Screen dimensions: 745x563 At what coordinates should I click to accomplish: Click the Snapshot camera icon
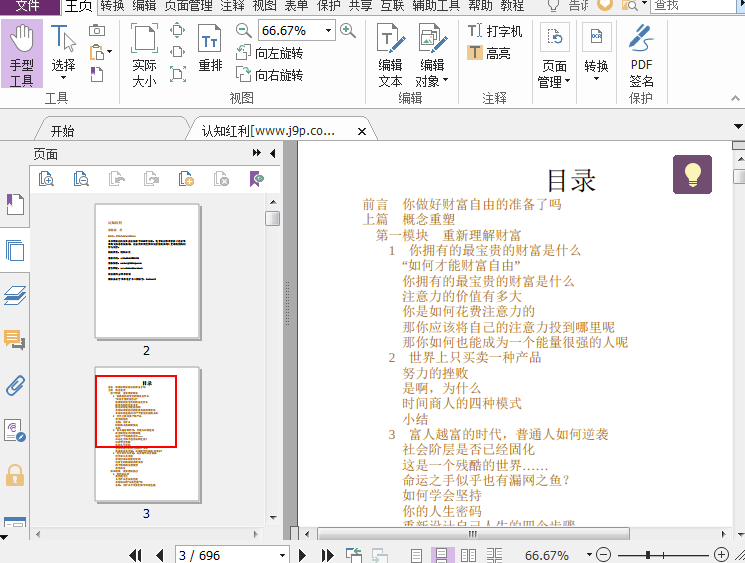pyautogui.click(x=97, y=30)
